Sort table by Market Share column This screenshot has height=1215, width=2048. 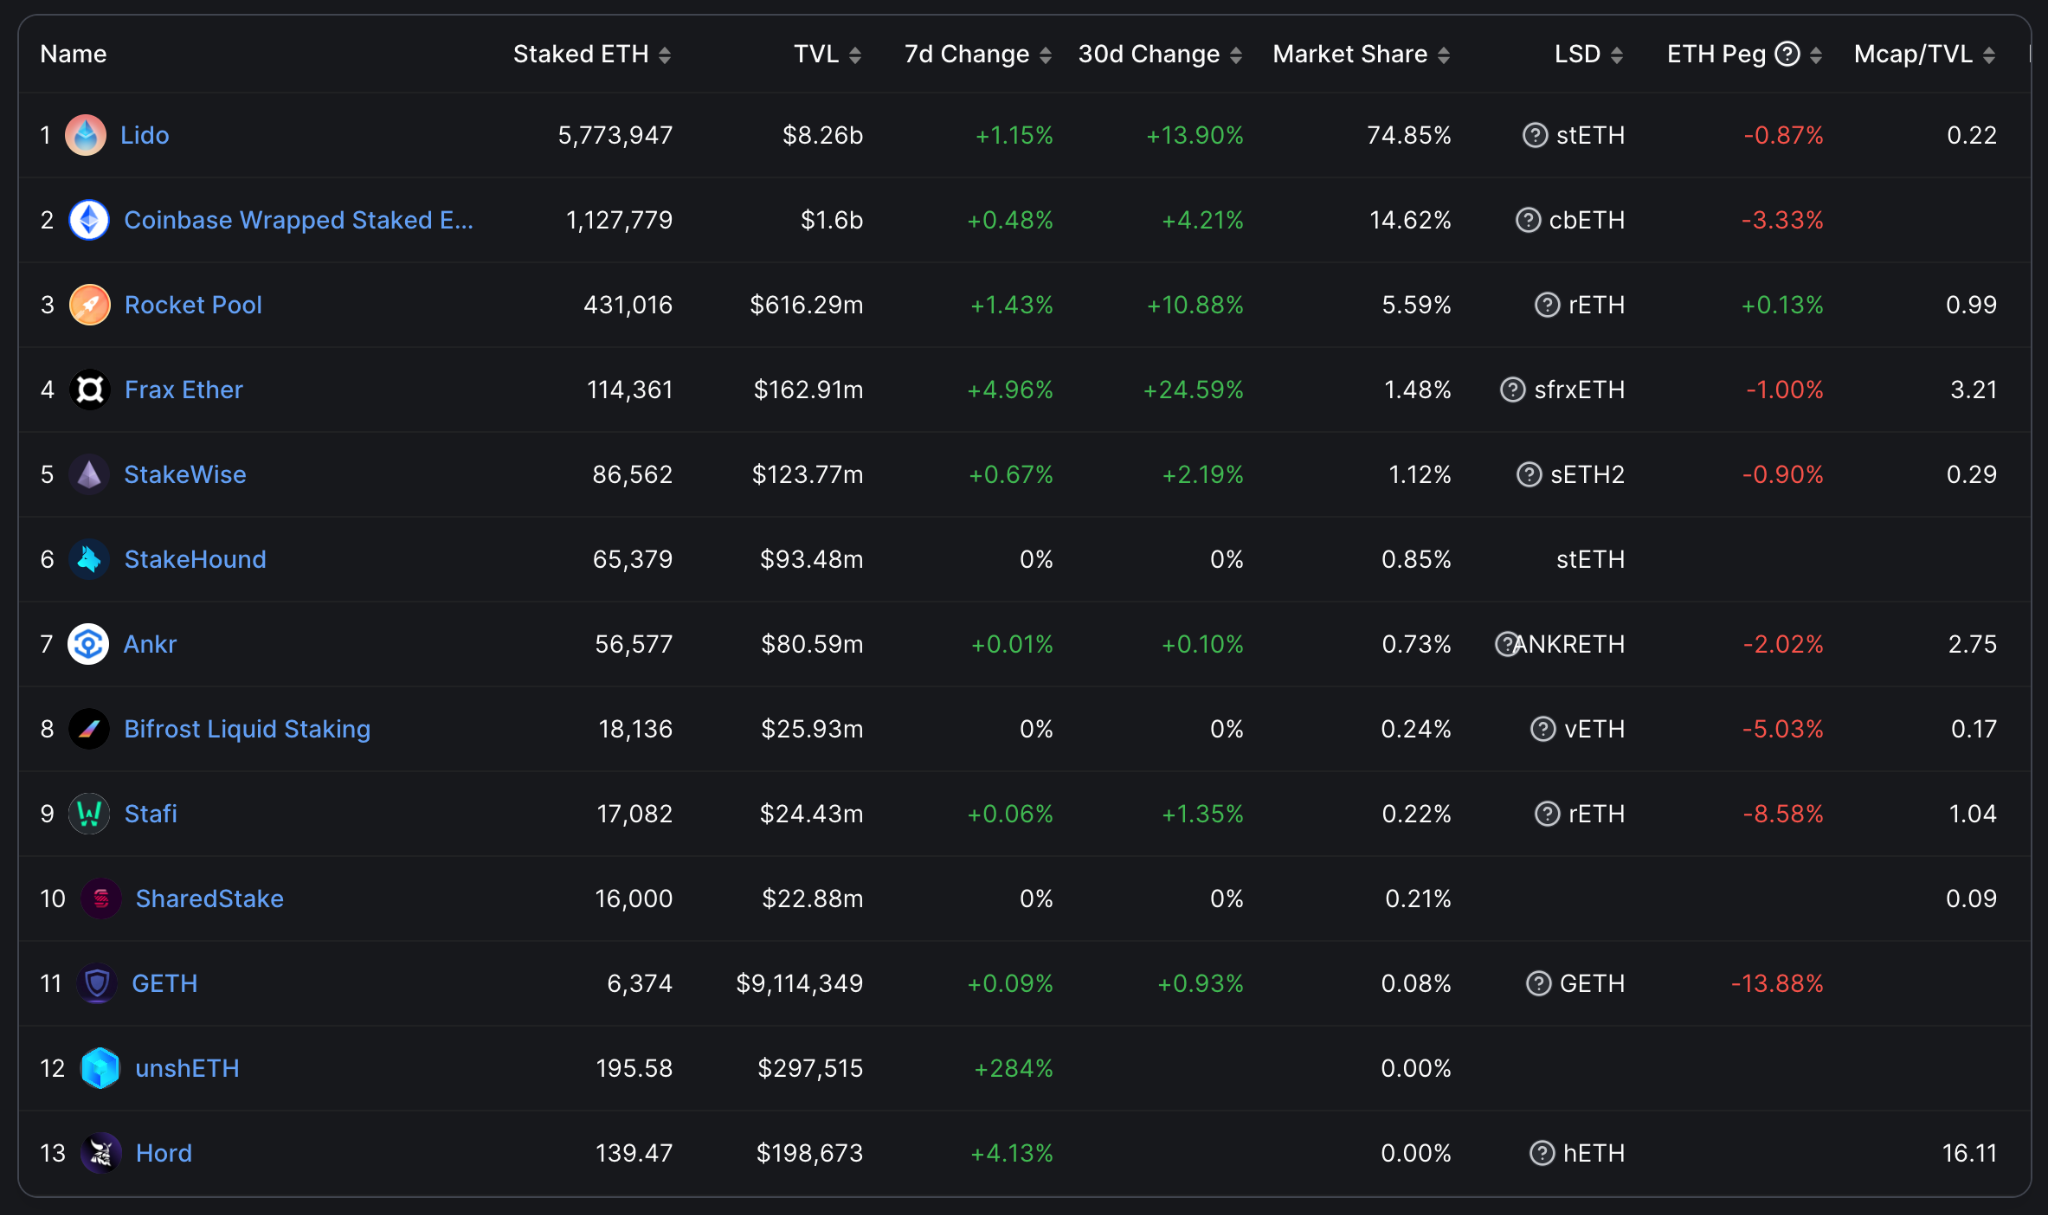tap(1444, 55)
